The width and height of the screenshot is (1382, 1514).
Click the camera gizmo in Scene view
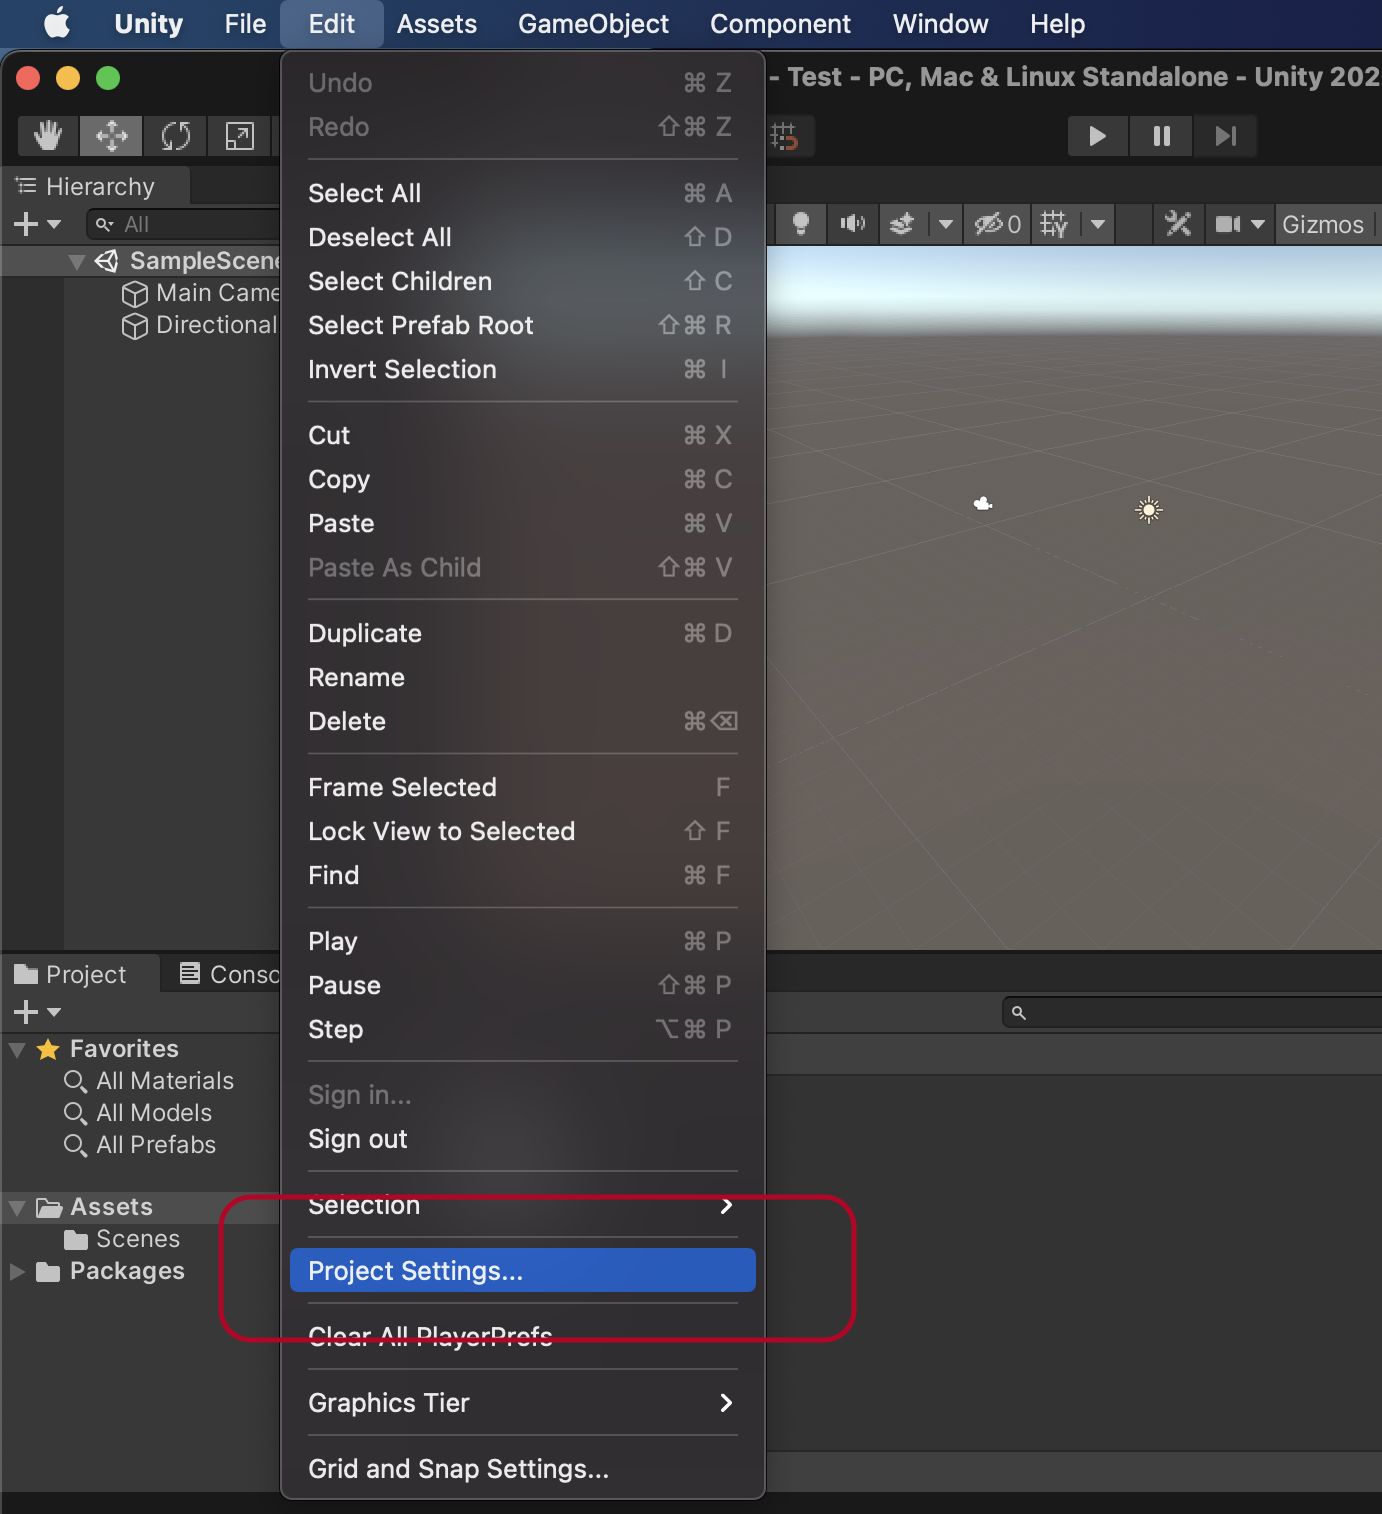(983, 503)
